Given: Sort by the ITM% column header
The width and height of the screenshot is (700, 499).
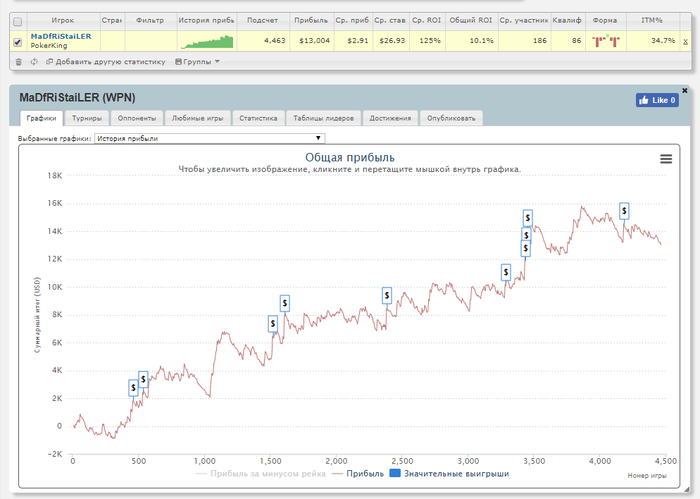Looking at the screenshot, I should click(x=652, y=21).
